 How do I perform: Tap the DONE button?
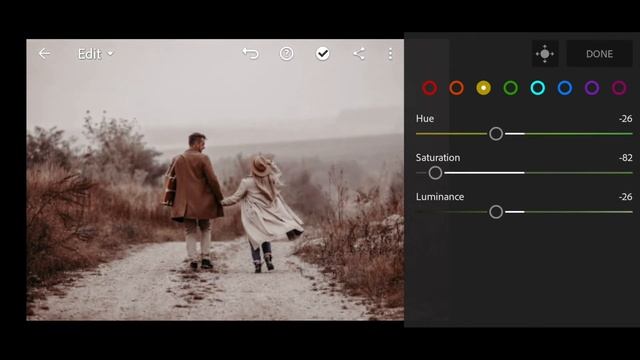(599, 54)
